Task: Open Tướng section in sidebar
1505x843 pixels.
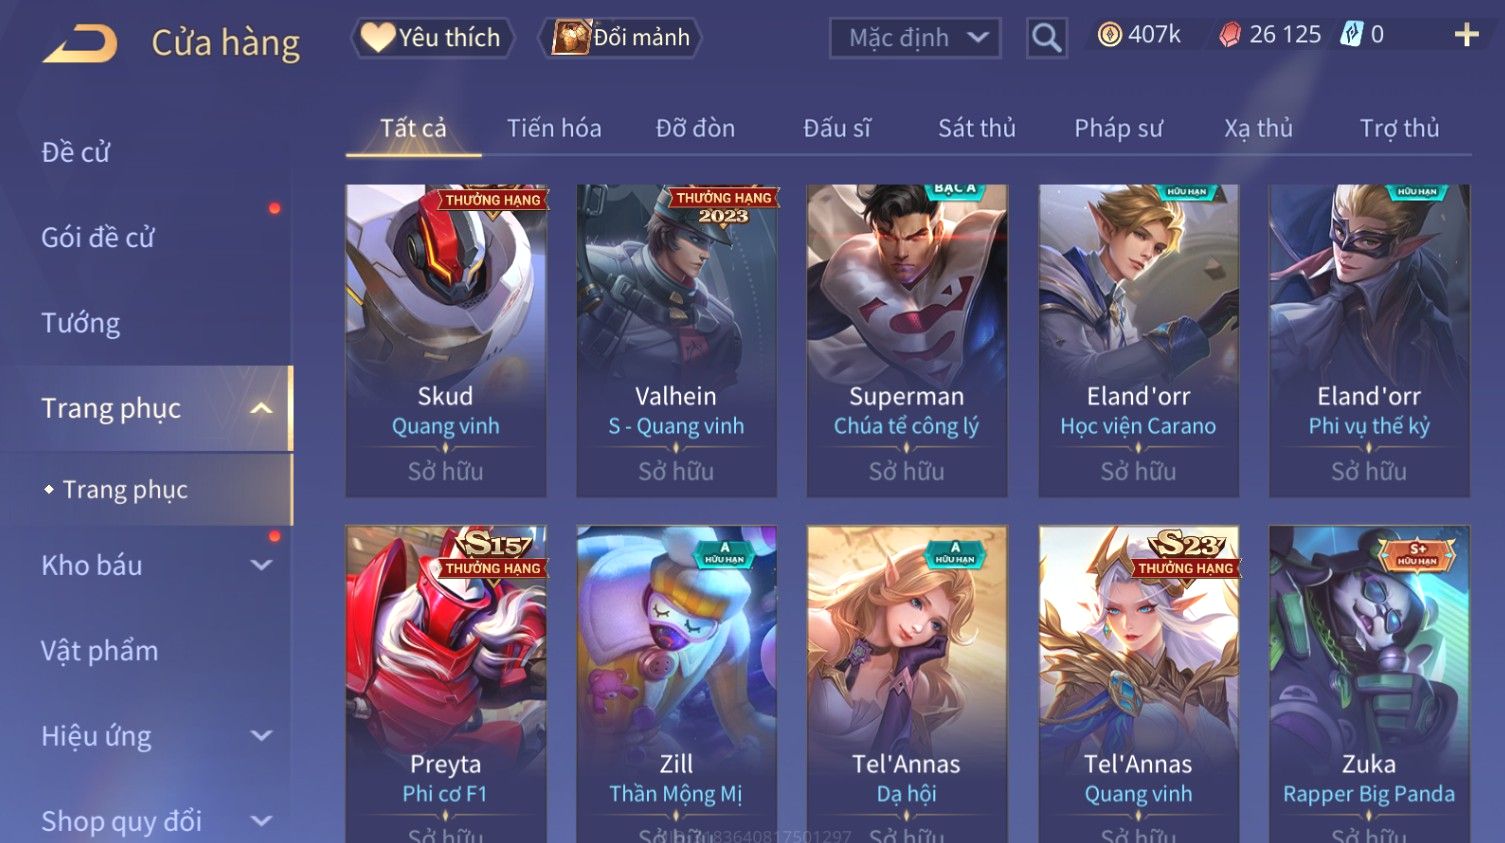Action: tap(80, 324)
